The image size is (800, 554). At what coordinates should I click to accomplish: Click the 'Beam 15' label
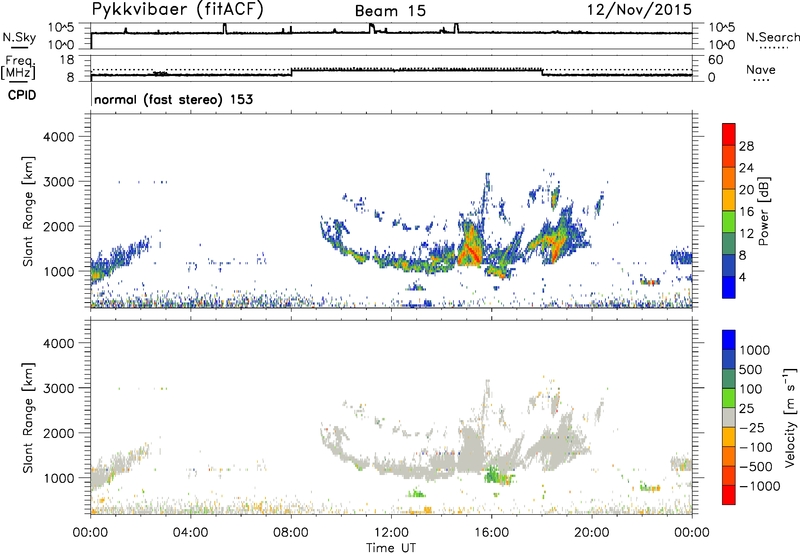click(390, 11)
